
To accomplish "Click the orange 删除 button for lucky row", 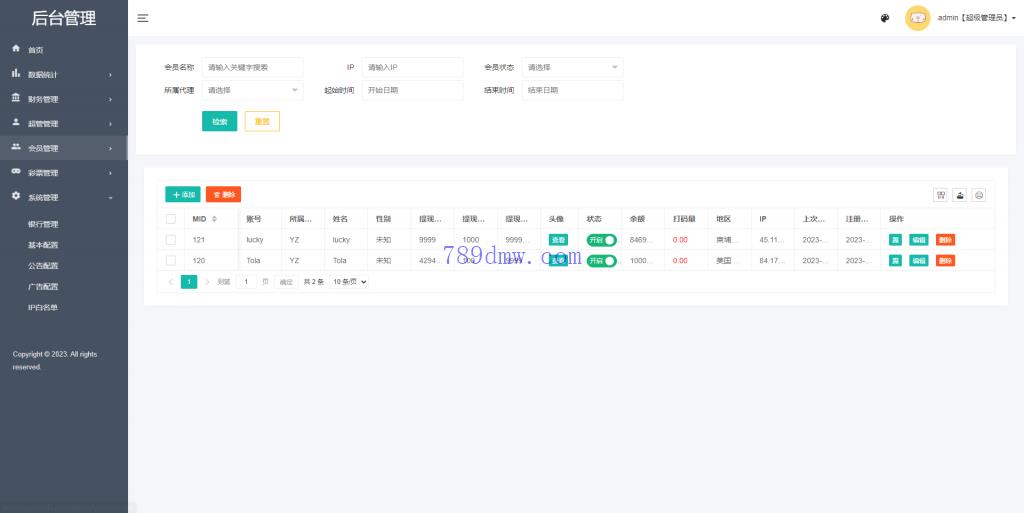I will 945,240.
